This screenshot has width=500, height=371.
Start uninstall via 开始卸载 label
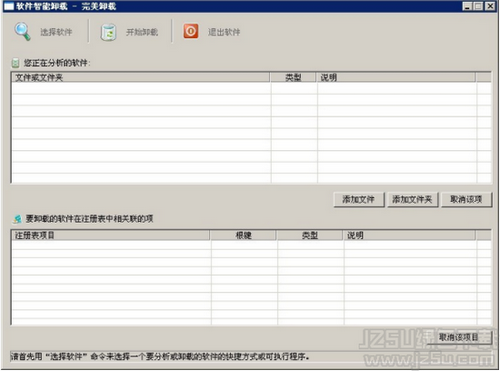point(142,32)
